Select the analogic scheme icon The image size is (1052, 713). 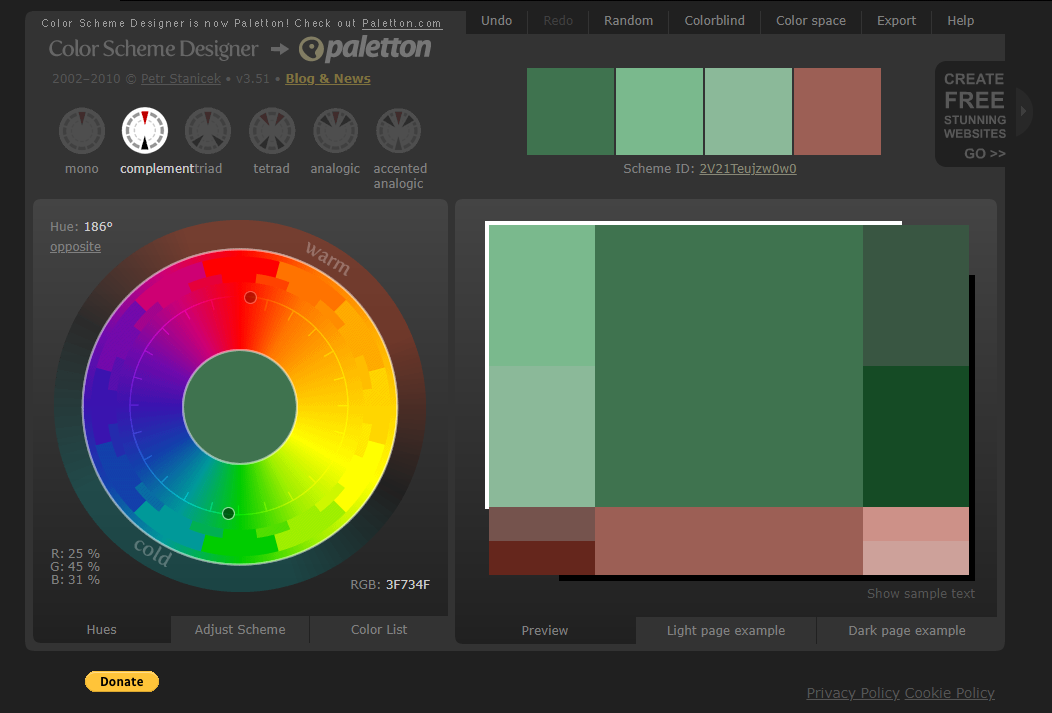[335, 131]
